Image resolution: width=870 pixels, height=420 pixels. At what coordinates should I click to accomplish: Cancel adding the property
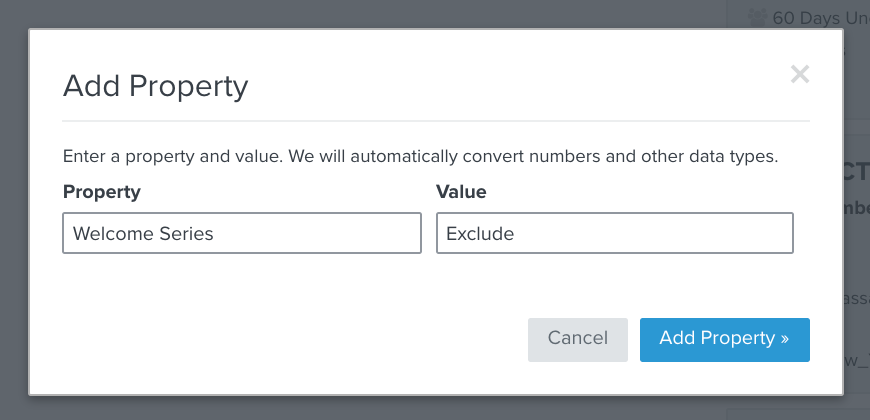[578, 340]
